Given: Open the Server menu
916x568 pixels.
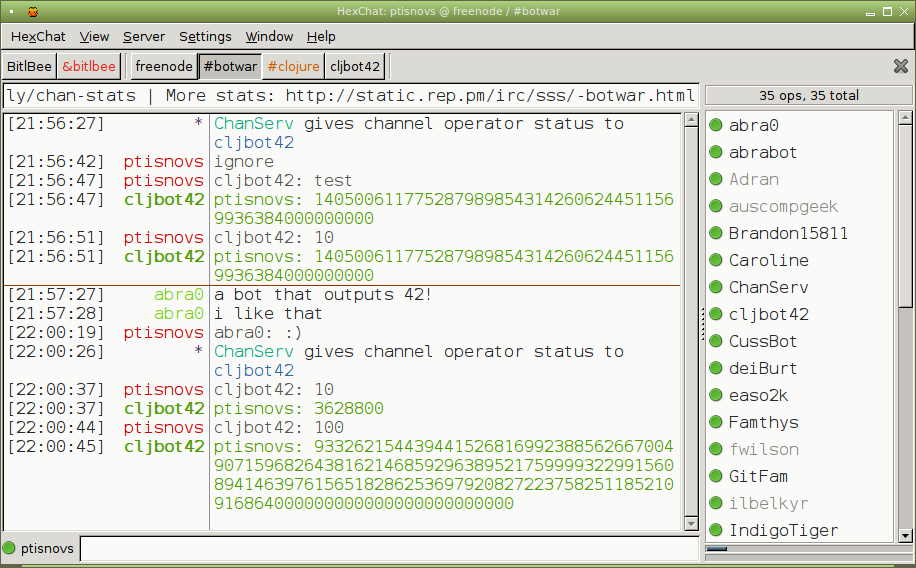Looking at the screenshot, I should [144, 37].
